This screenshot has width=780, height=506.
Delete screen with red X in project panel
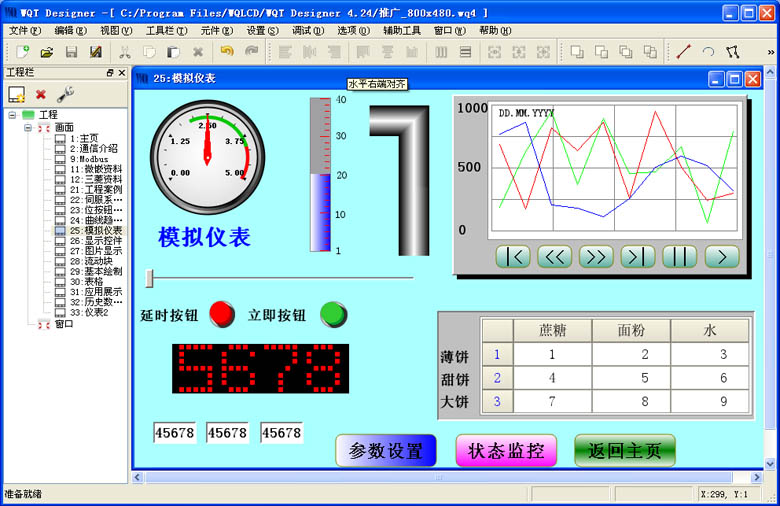pyautogui.click(x=41, y=94)
